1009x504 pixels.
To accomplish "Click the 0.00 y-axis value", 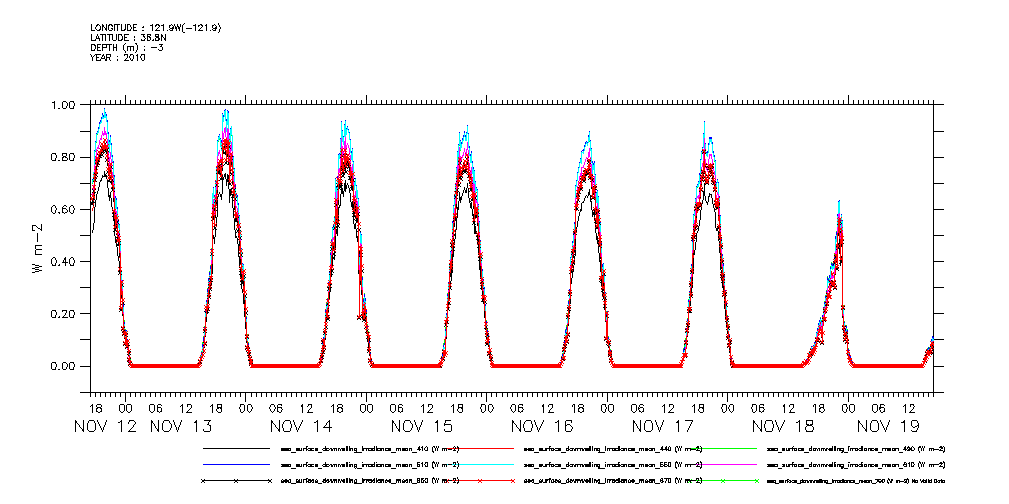I will coord(64,366).
